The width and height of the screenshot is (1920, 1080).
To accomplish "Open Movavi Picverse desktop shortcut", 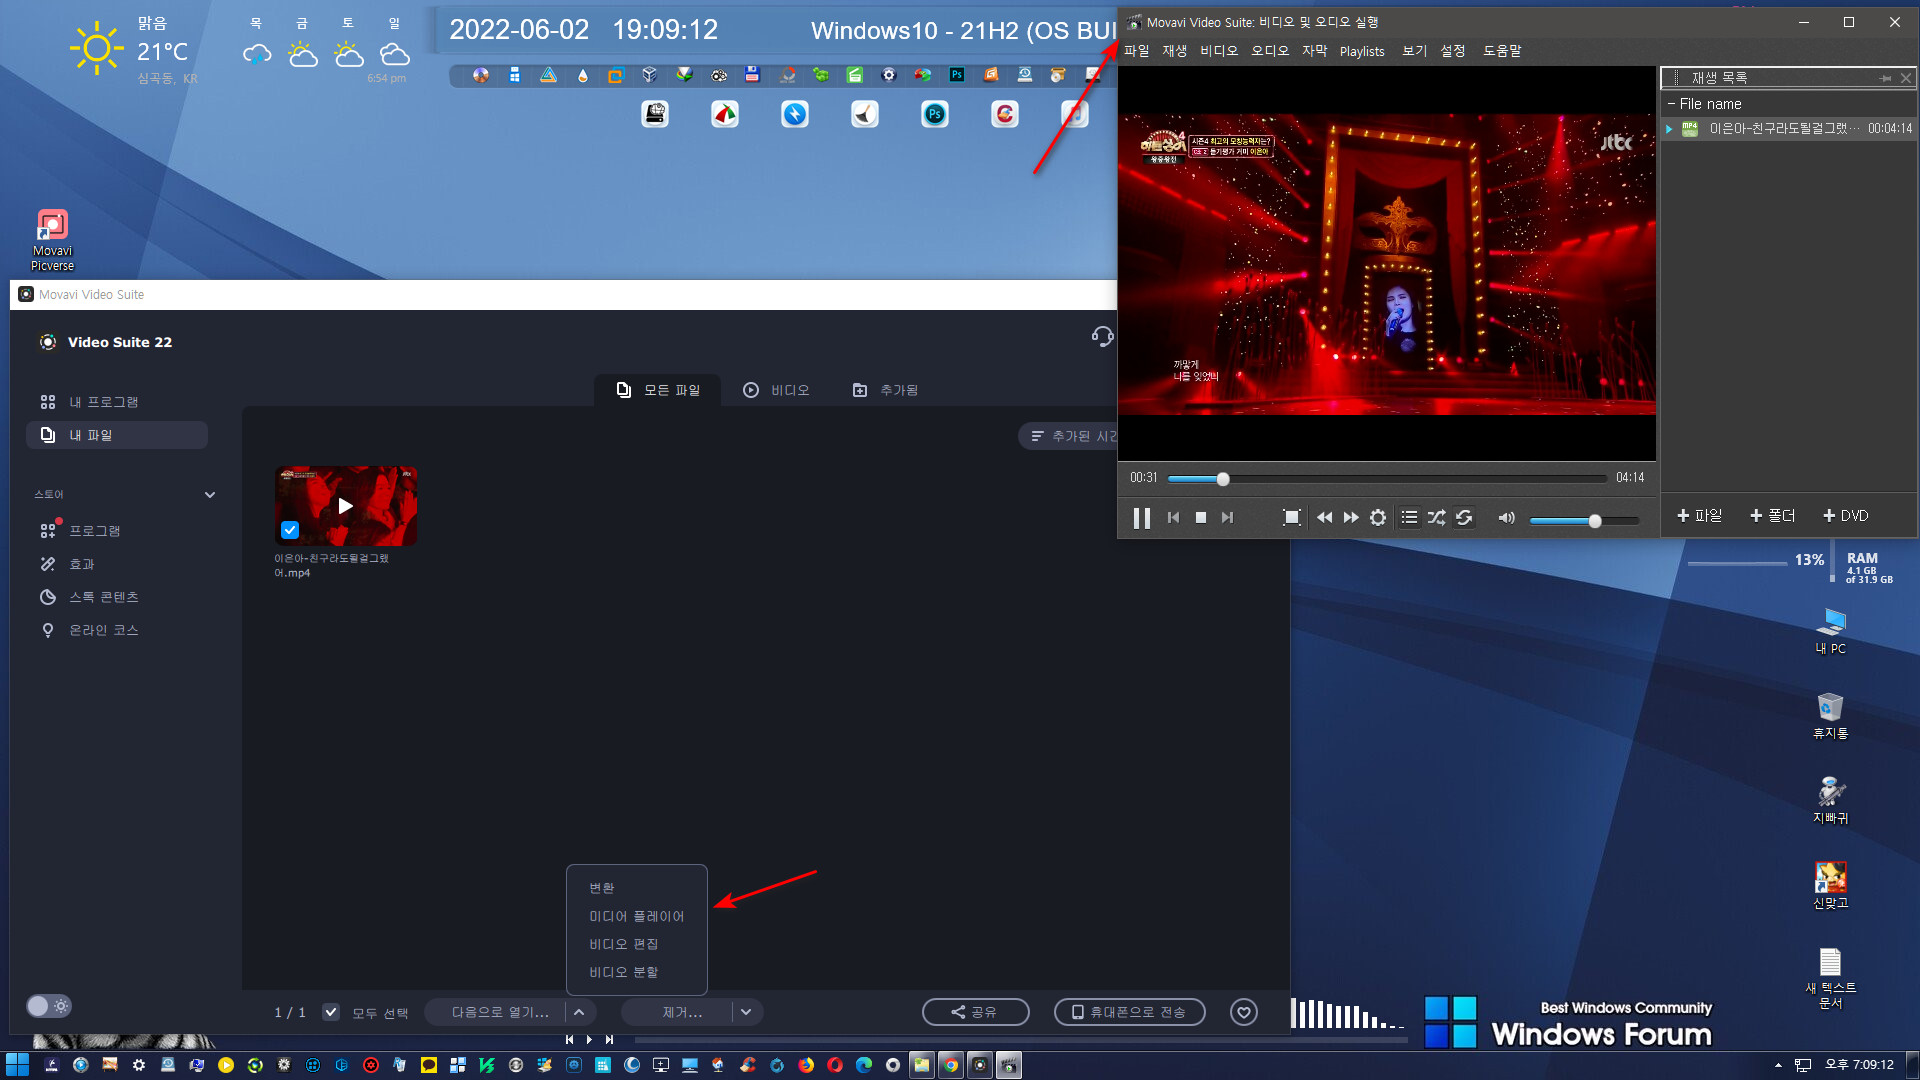I will [x=52, y=240].
